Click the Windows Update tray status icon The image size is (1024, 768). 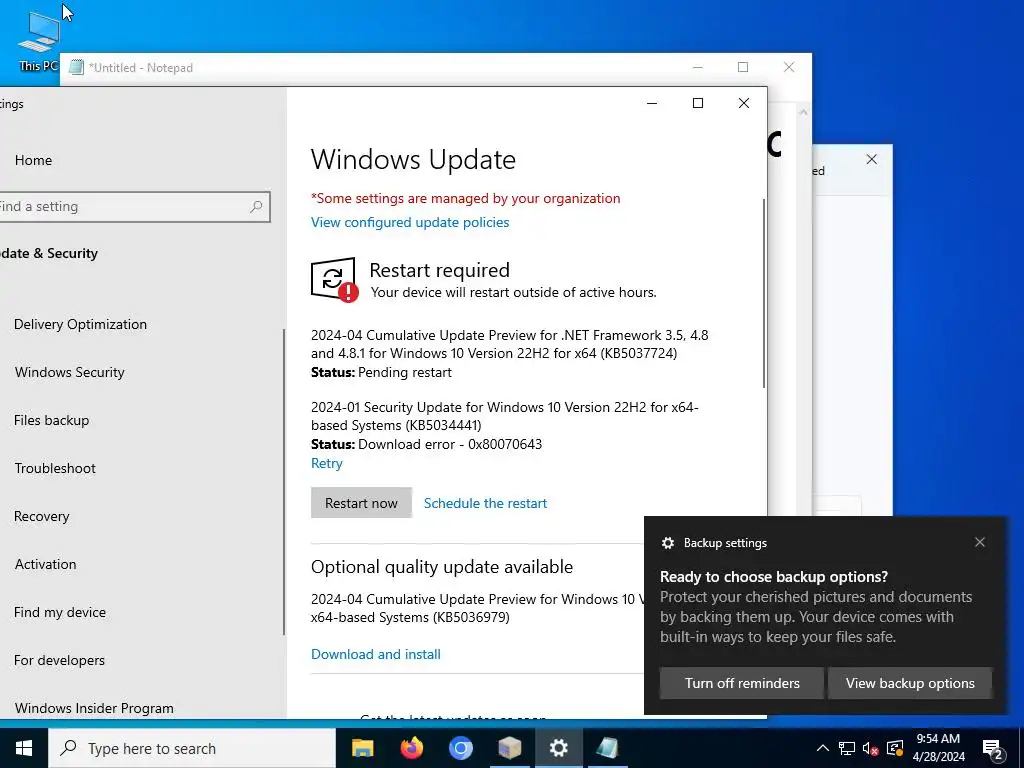895,748
